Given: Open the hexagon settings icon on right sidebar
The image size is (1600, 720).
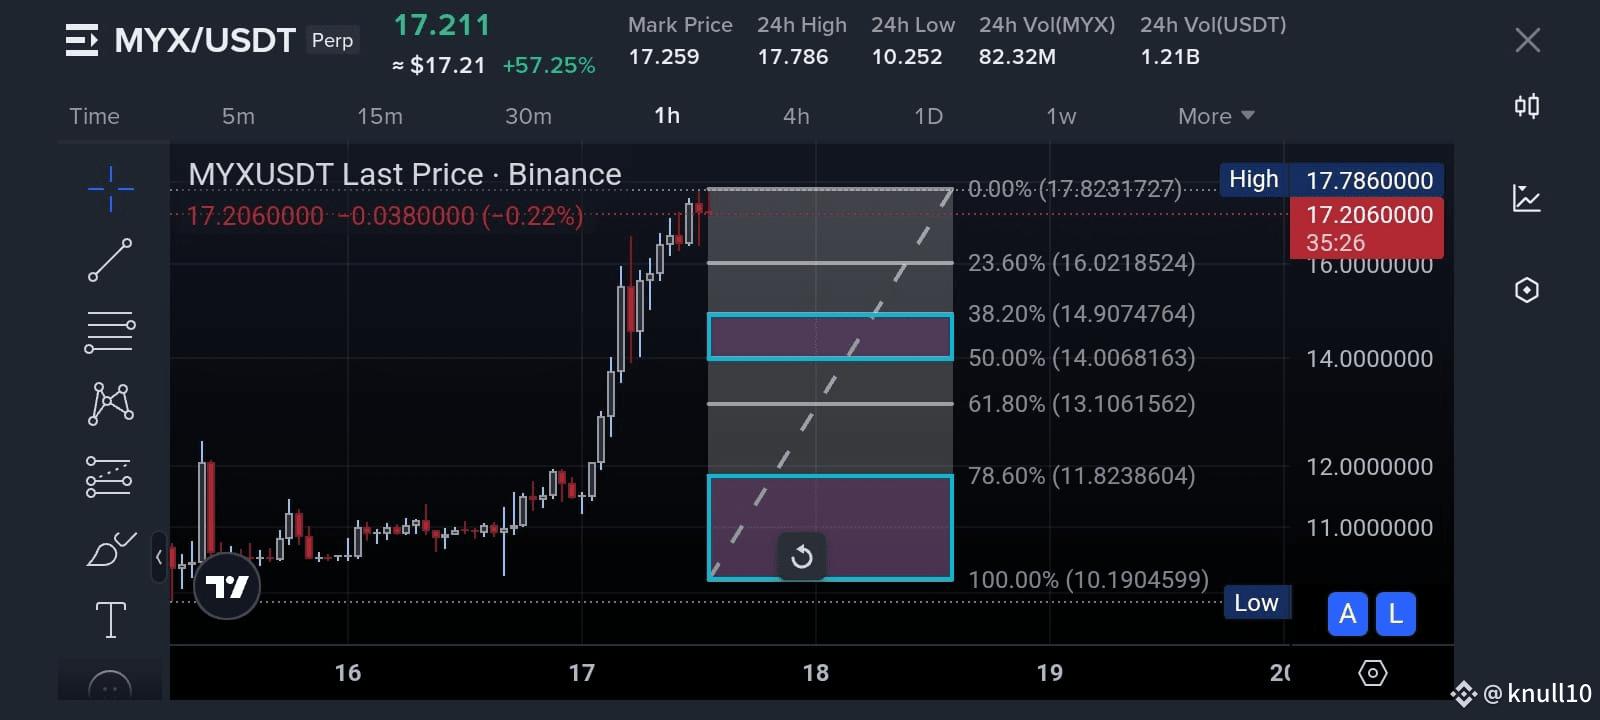Looking at the screenshot, I should (x=1527, y=290).
